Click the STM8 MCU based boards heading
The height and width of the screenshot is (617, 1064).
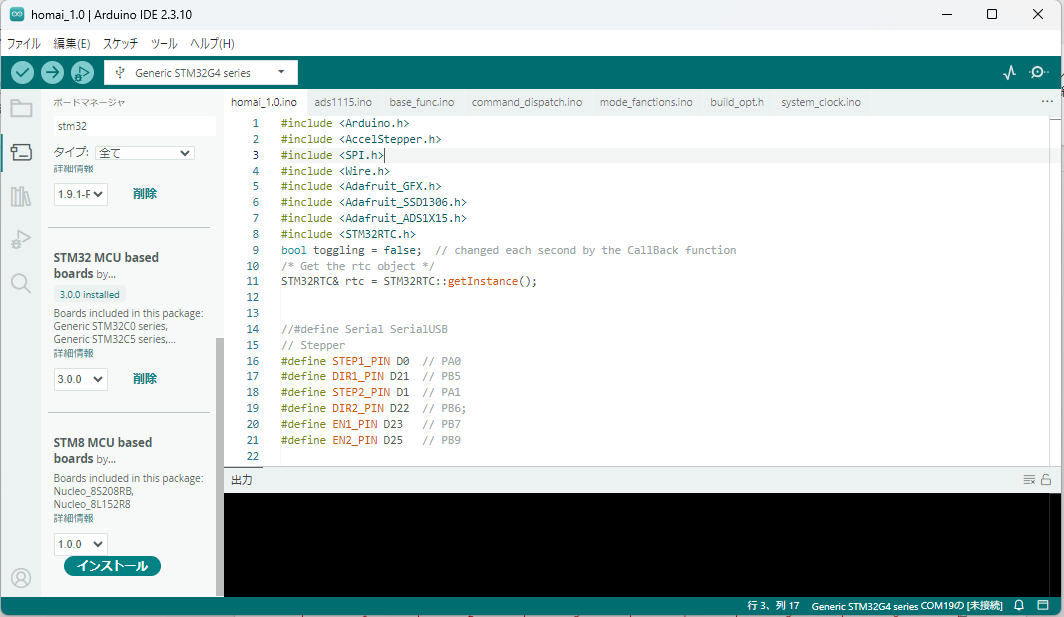(102, 450)
